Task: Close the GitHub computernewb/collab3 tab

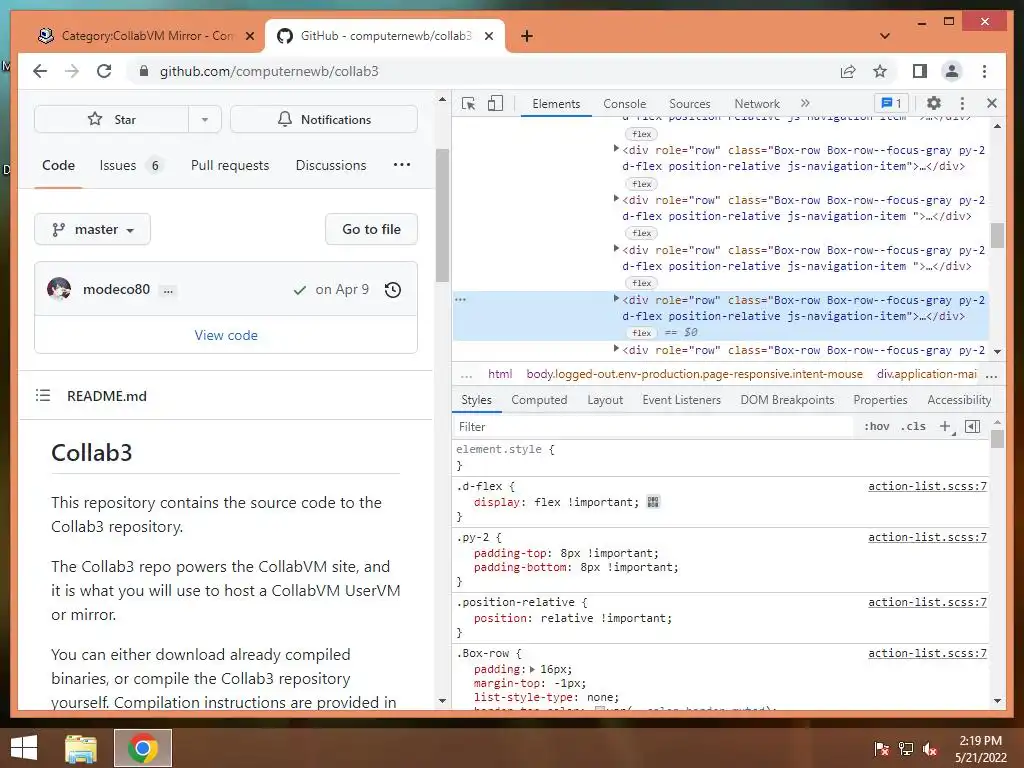Action: (488, 36)
